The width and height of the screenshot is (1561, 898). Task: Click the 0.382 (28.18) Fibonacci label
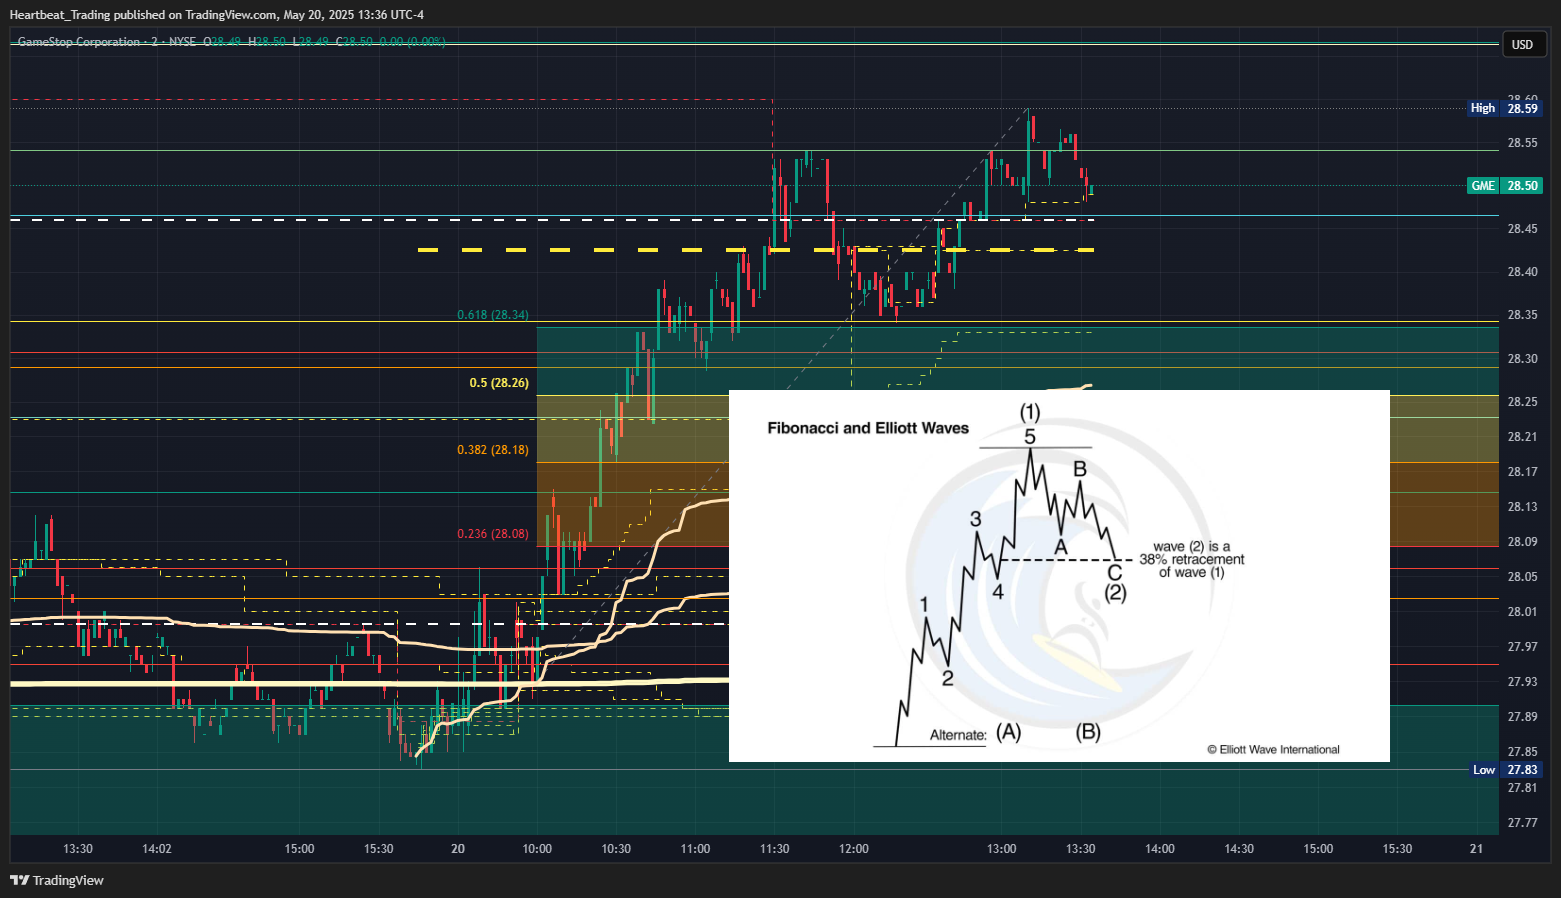(493, 450)
